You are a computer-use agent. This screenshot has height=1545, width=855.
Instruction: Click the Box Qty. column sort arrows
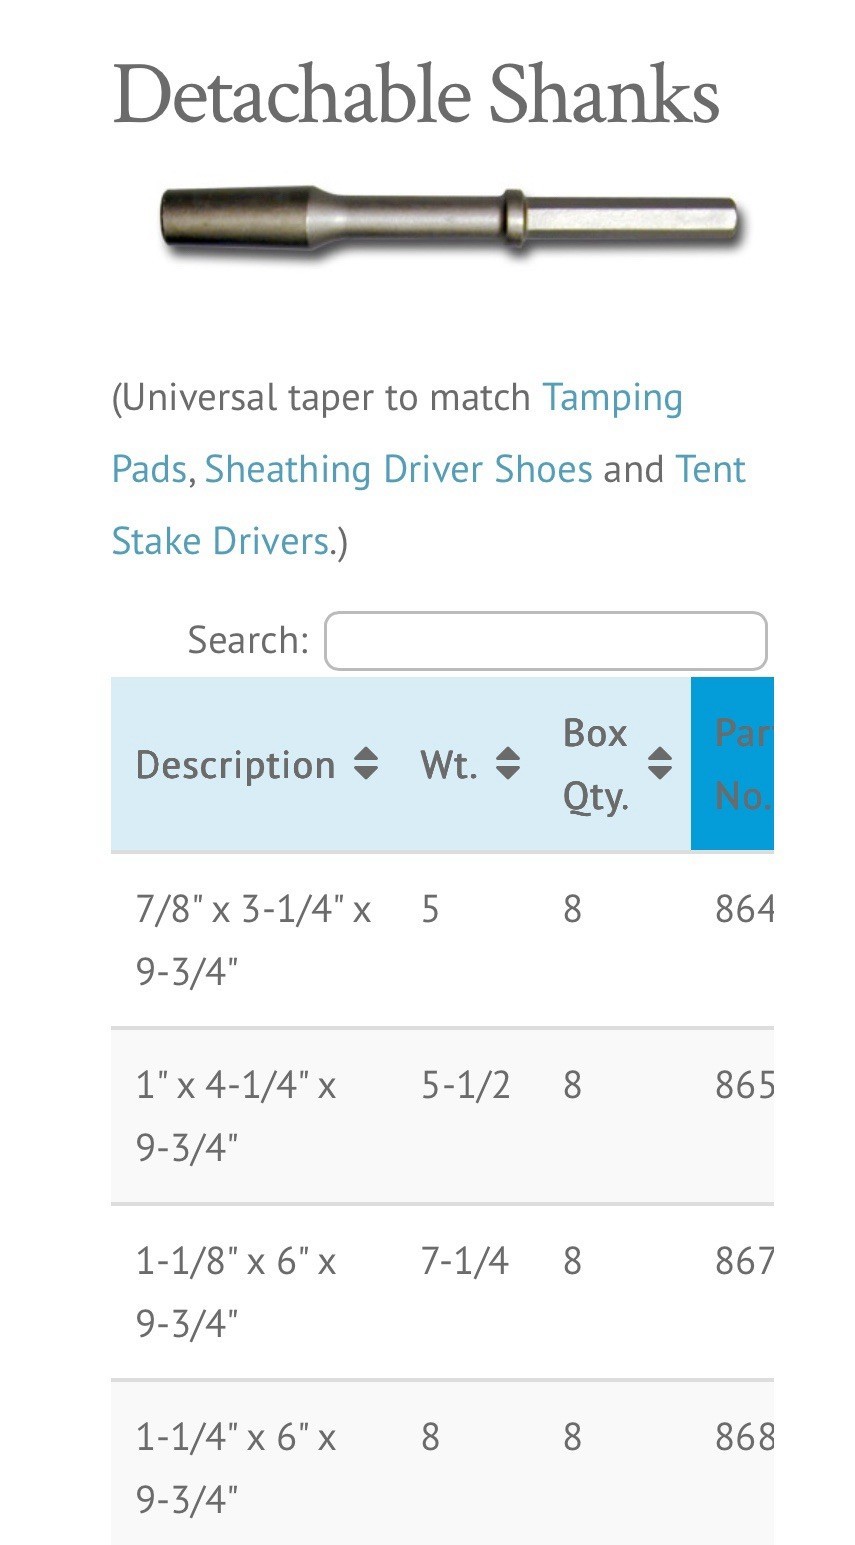tap(659, 764)
